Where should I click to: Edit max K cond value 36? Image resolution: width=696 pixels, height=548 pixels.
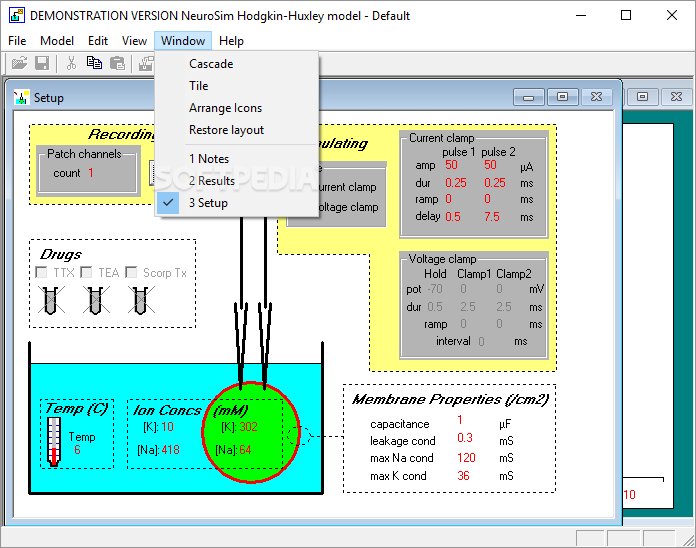pos(463,476)
